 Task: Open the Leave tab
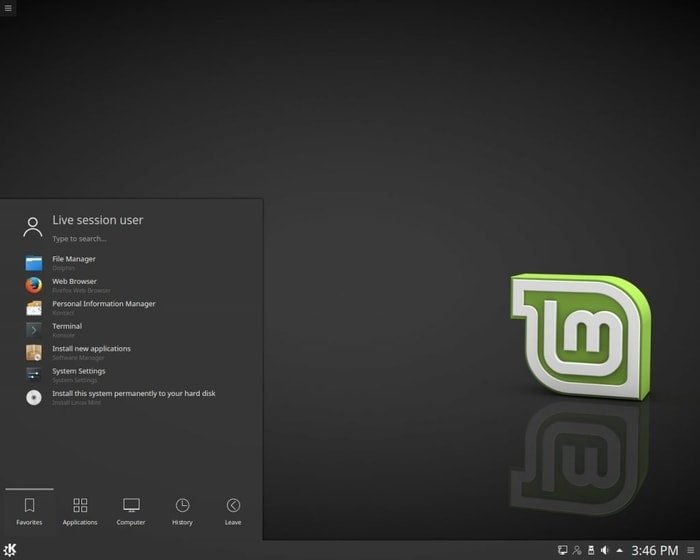click(233, 512)
